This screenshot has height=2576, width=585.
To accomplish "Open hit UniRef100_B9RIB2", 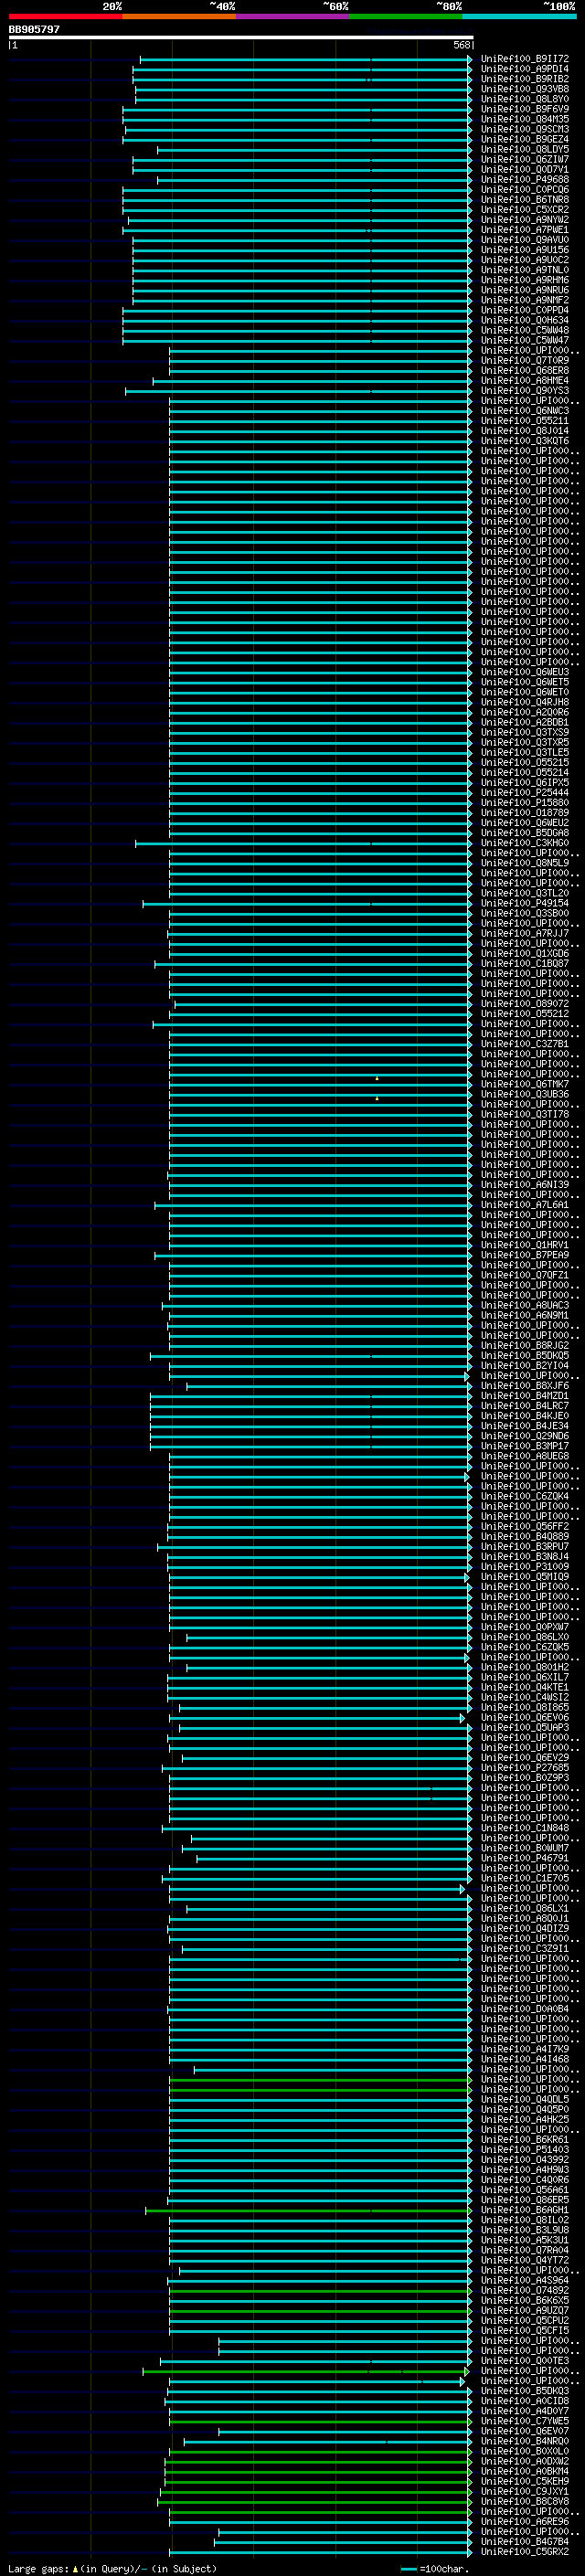I will (x=525, y=79).
